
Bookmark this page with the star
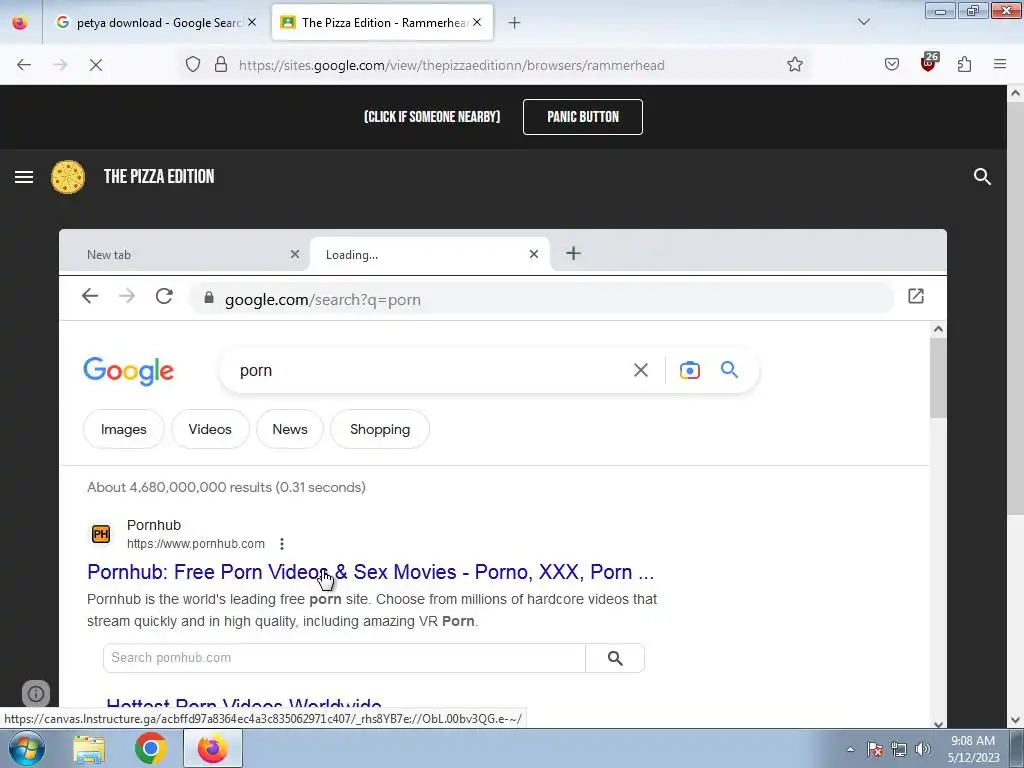(x=795, y=65)
